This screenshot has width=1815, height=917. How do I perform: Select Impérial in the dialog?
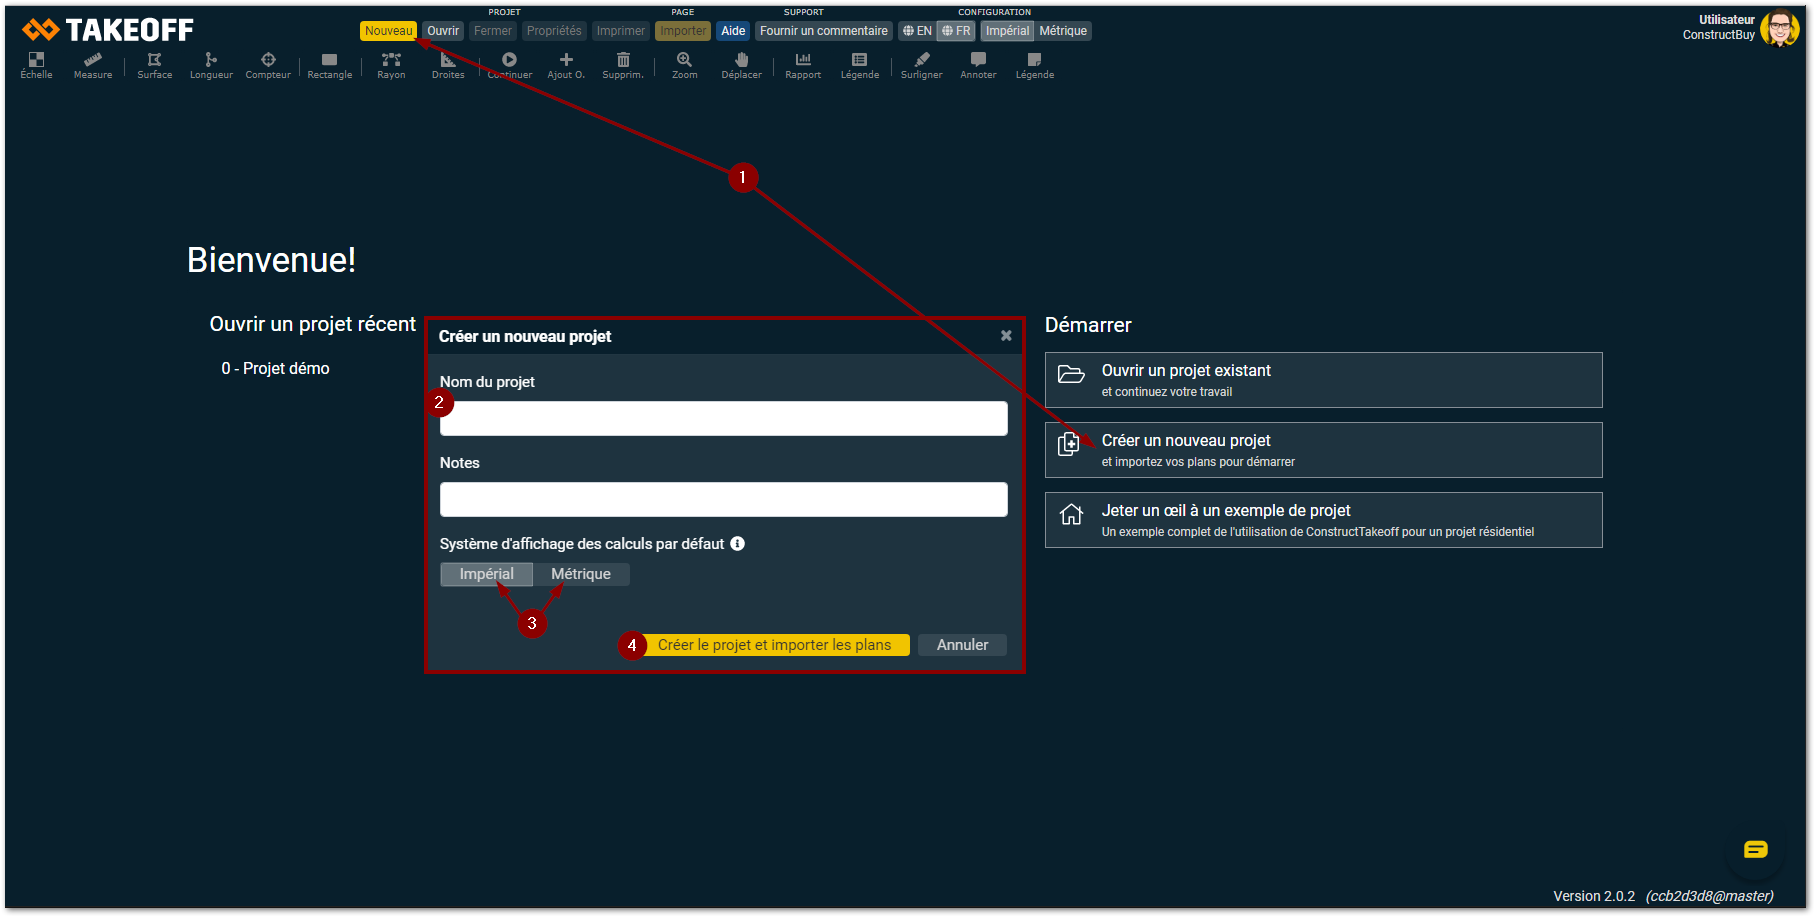pos(486,574)
